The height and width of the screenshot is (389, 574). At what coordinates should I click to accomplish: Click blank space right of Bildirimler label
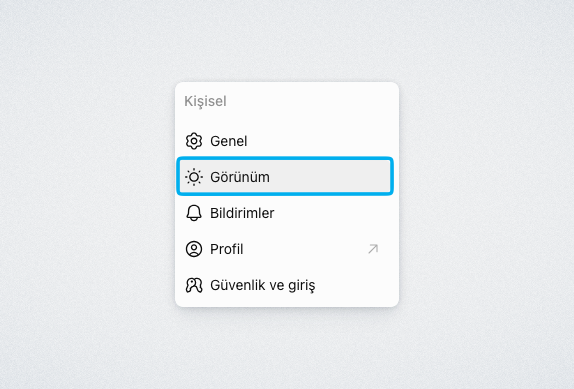pos(331,213)
